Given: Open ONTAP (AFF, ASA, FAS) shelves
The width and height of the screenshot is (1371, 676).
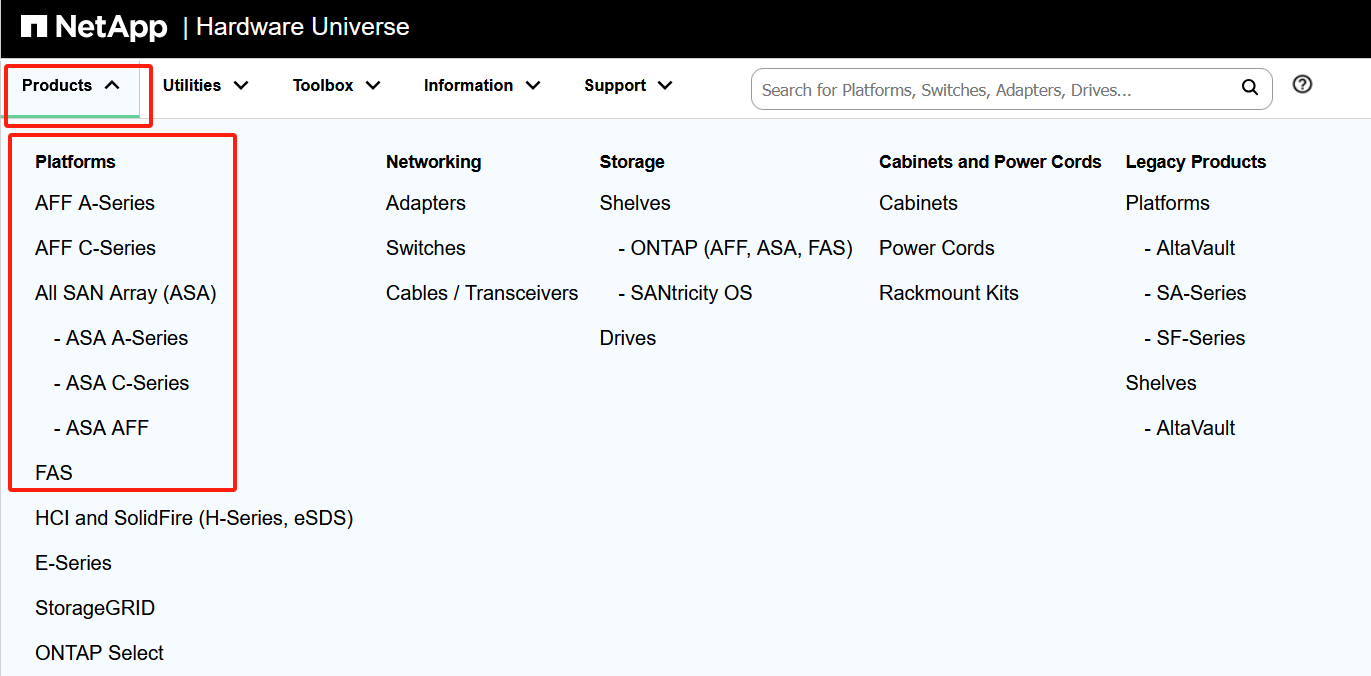Looking at the screenshot, I should pyautogui.click(x=741, y=248).
